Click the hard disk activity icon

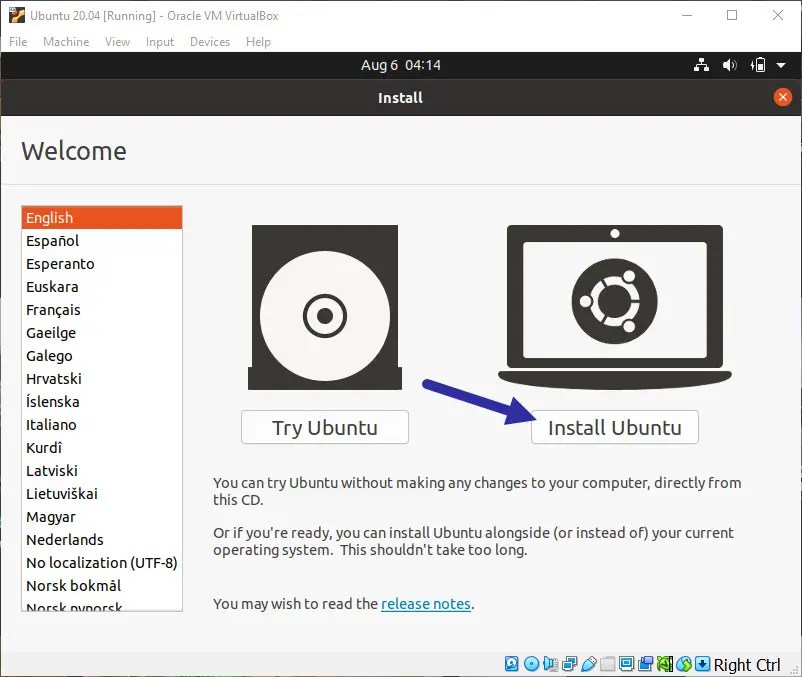(511, 664)
